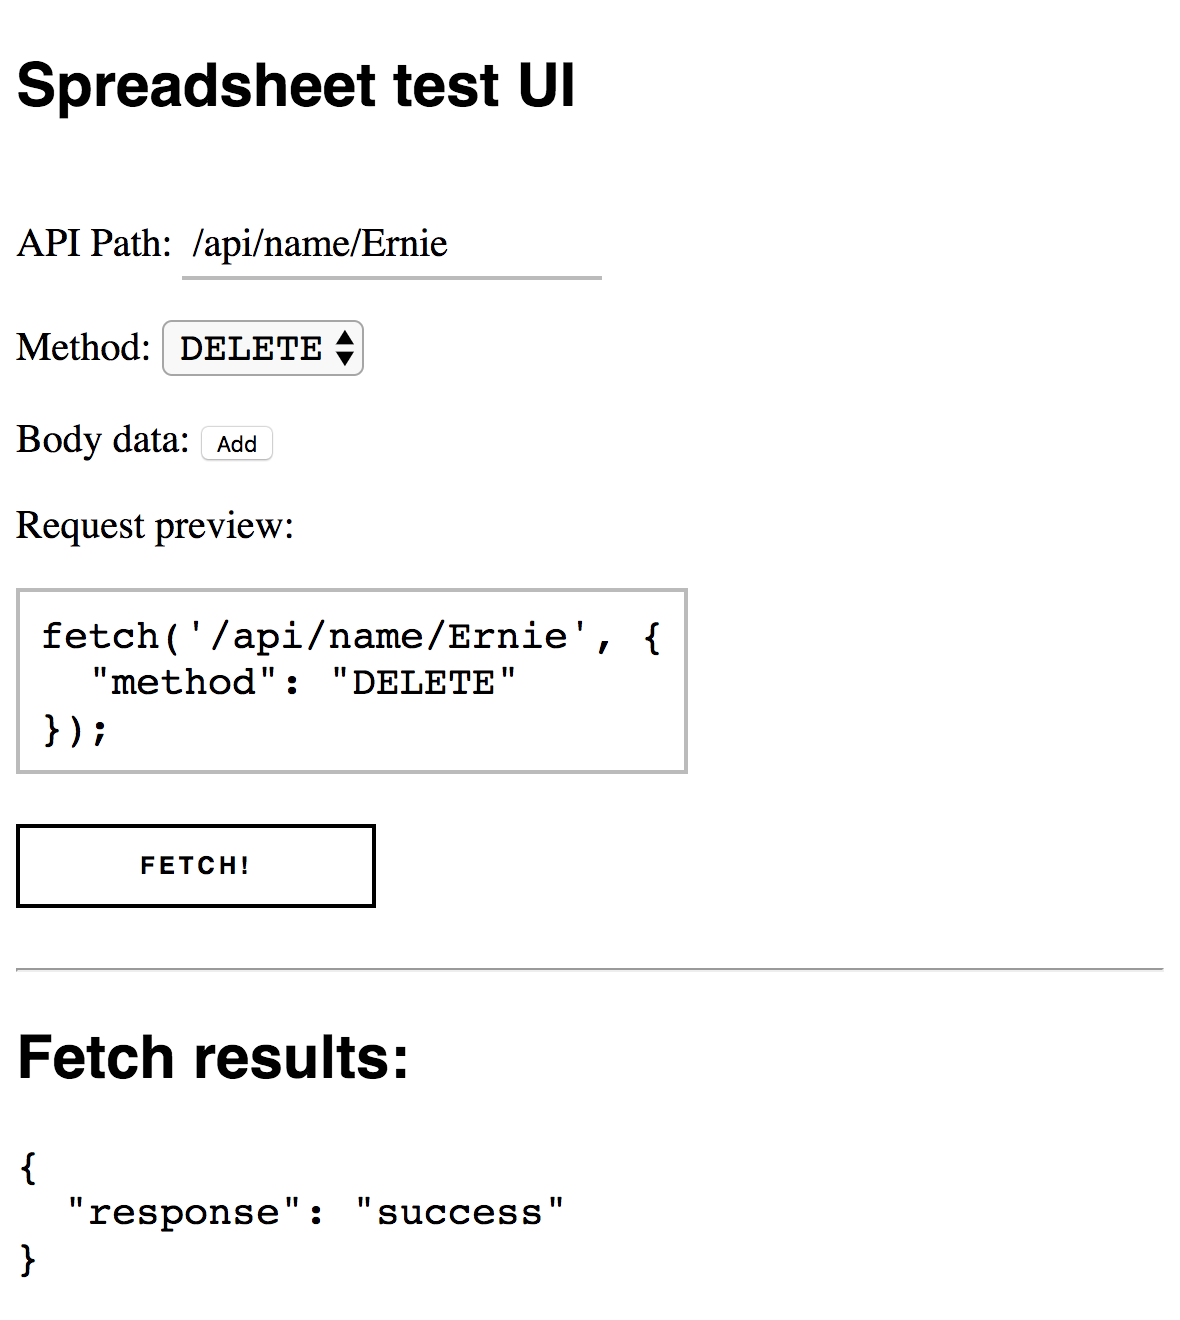This screenshot has width=1180, height=1320.
Task: Click the "Fetch results:" heading
Action: 213,1057
